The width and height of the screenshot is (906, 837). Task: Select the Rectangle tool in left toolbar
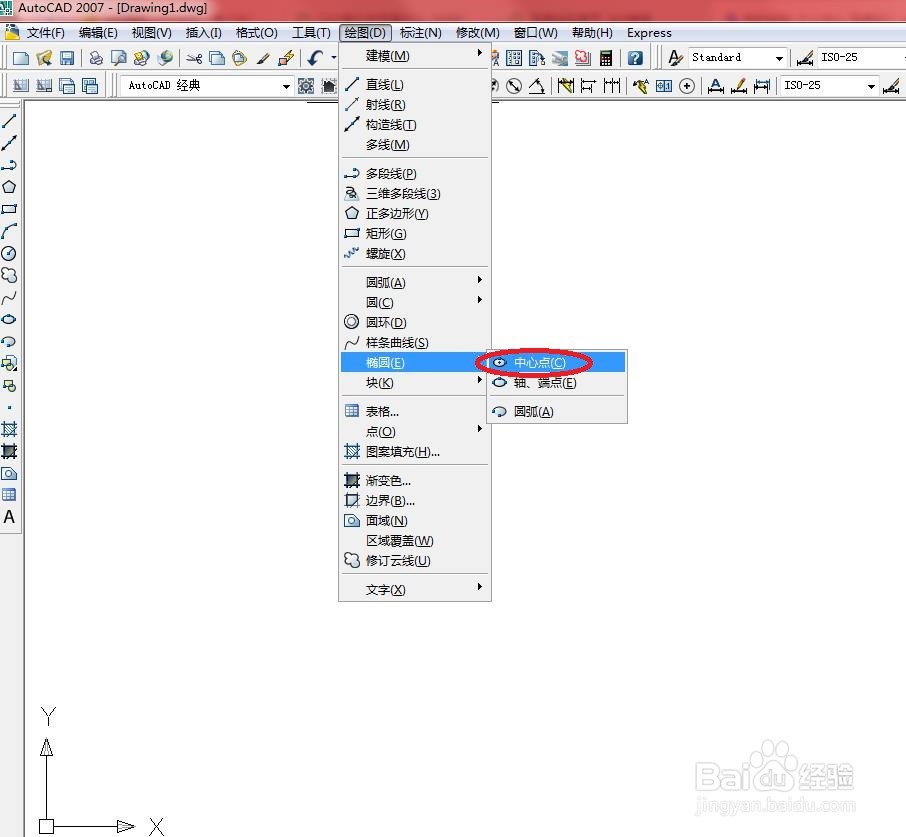point(9,209)
